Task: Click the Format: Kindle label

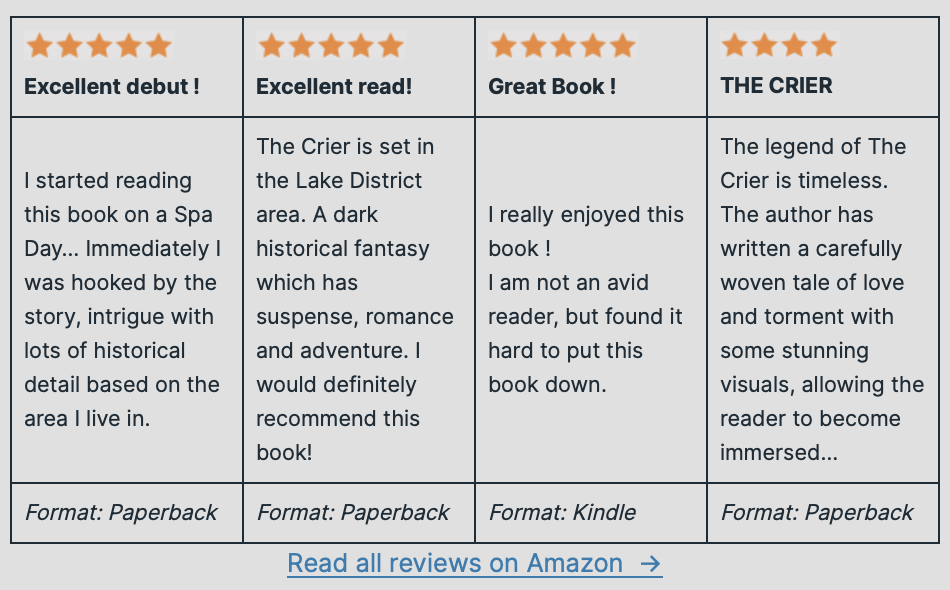Action: pyautogui.click(x=562, y=513)
